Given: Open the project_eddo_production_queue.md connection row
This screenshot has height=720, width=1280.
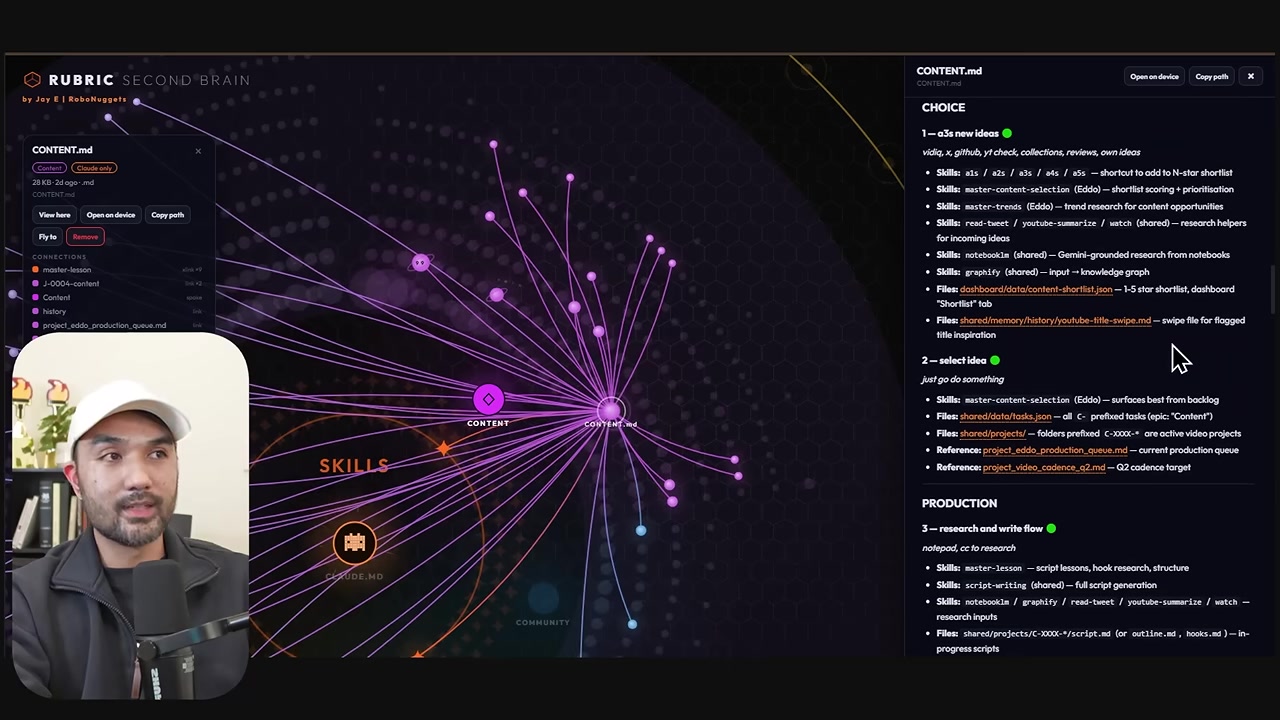Looking at the screenshot, I should tap(117, 326).
